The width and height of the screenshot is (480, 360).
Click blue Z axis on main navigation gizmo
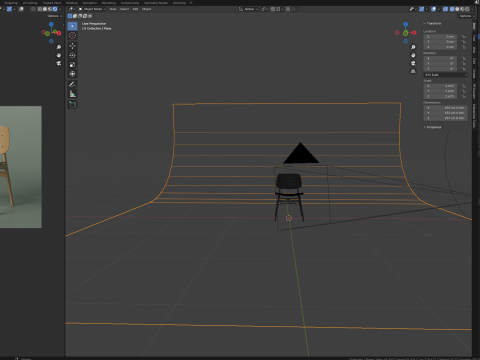[406, 24]
